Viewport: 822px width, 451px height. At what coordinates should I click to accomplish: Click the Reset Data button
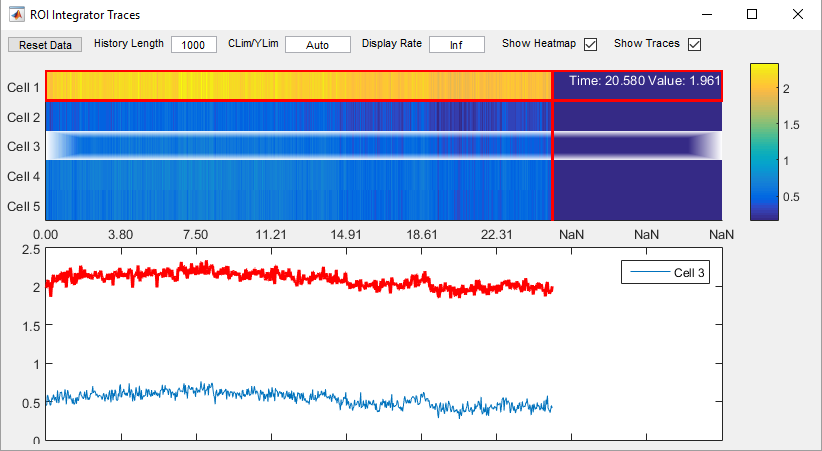46,45
